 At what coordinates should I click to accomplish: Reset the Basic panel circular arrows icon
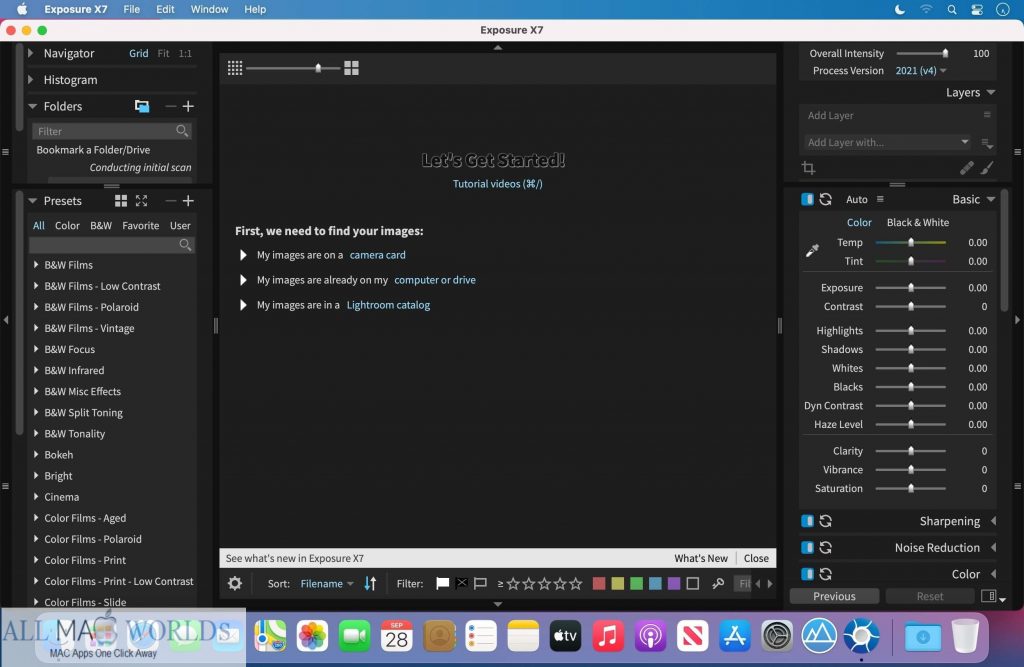click(x=825, y=199)
